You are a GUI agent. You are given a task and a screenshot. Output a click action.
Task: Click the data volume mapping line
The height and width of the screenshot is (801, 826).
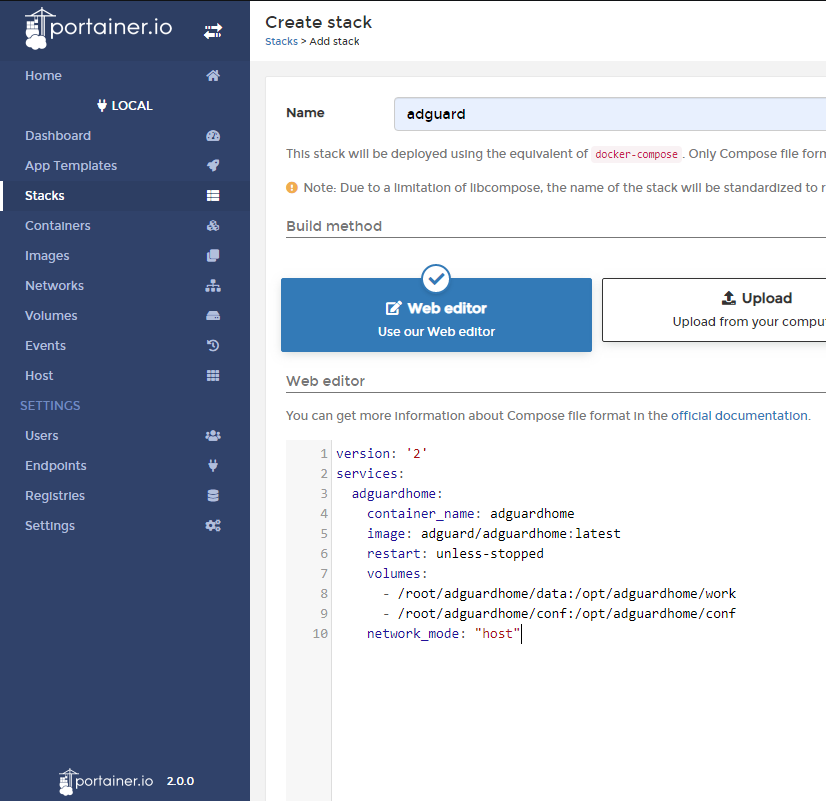[559, 594]
